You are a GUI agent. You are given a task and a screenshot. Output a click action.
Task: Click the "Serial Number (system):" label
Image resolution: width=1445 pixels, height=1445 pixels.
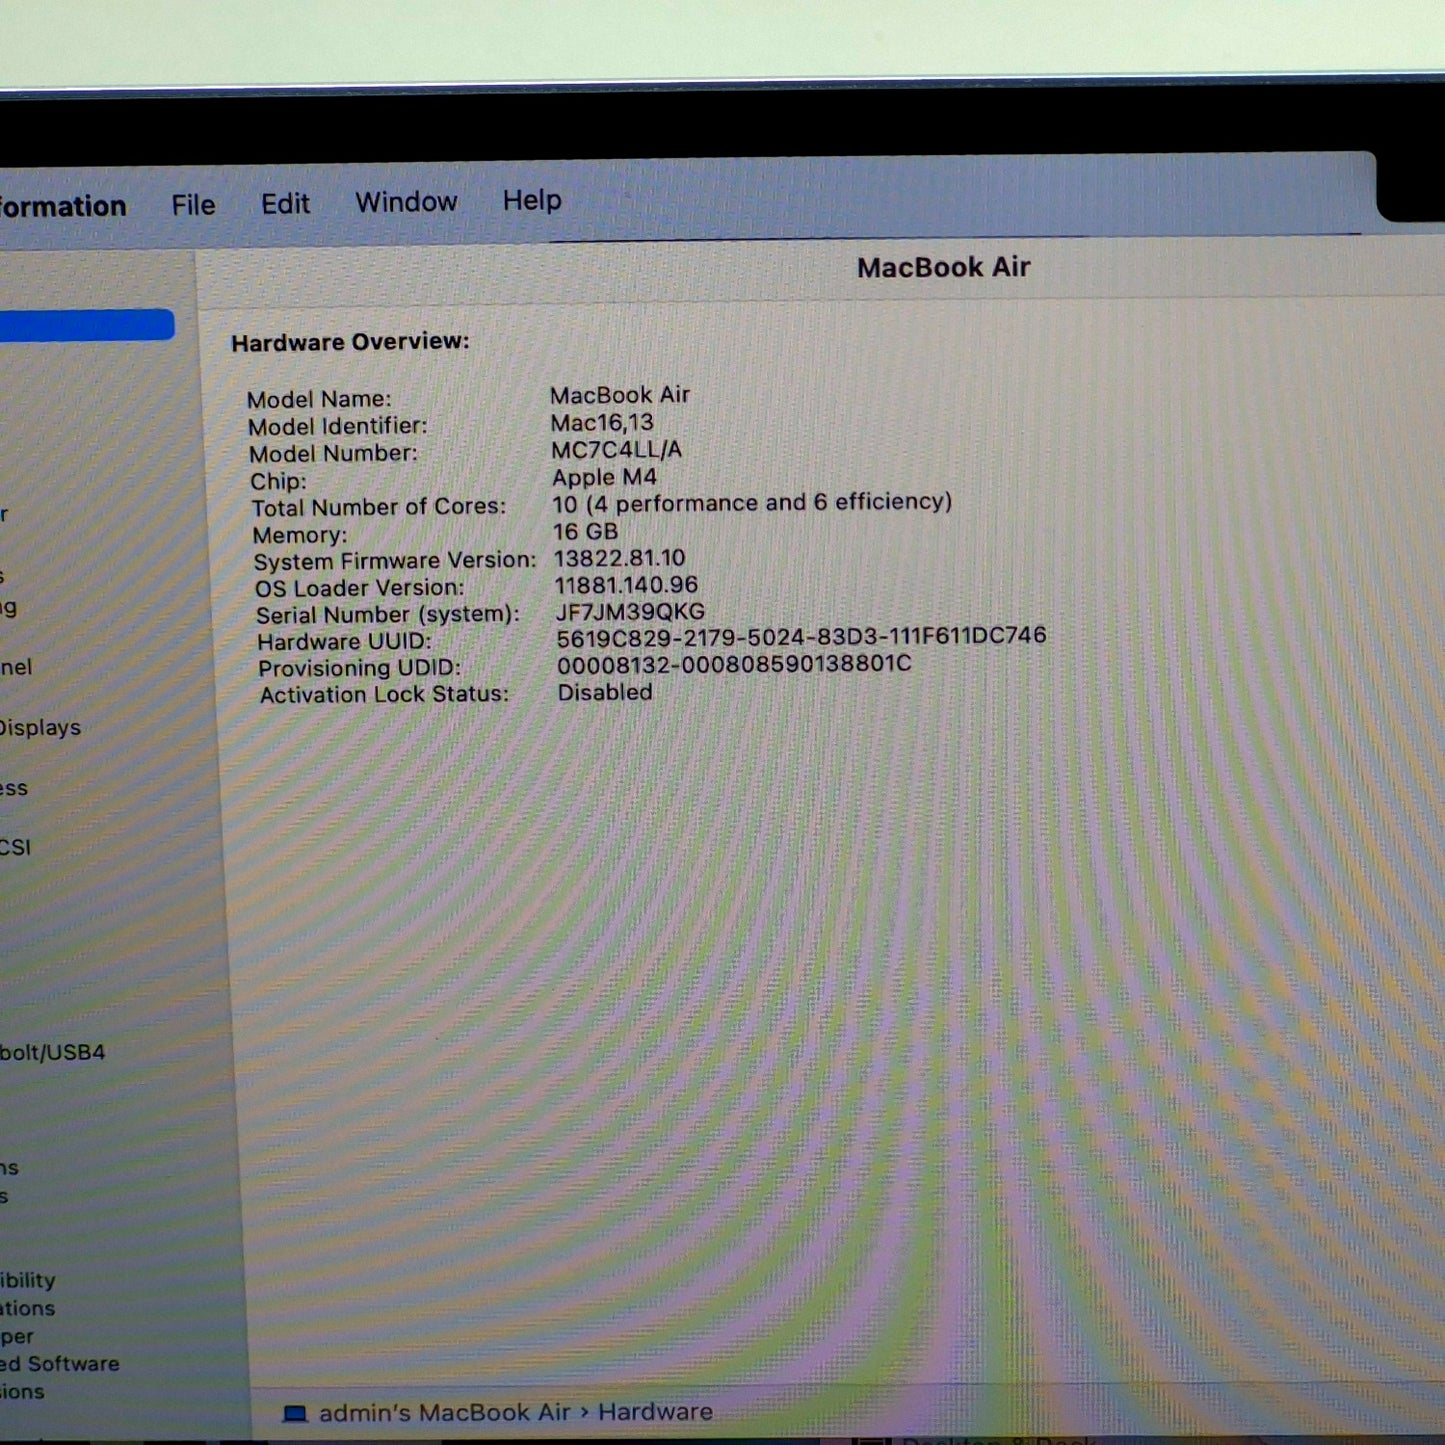(x=388, y=615)
